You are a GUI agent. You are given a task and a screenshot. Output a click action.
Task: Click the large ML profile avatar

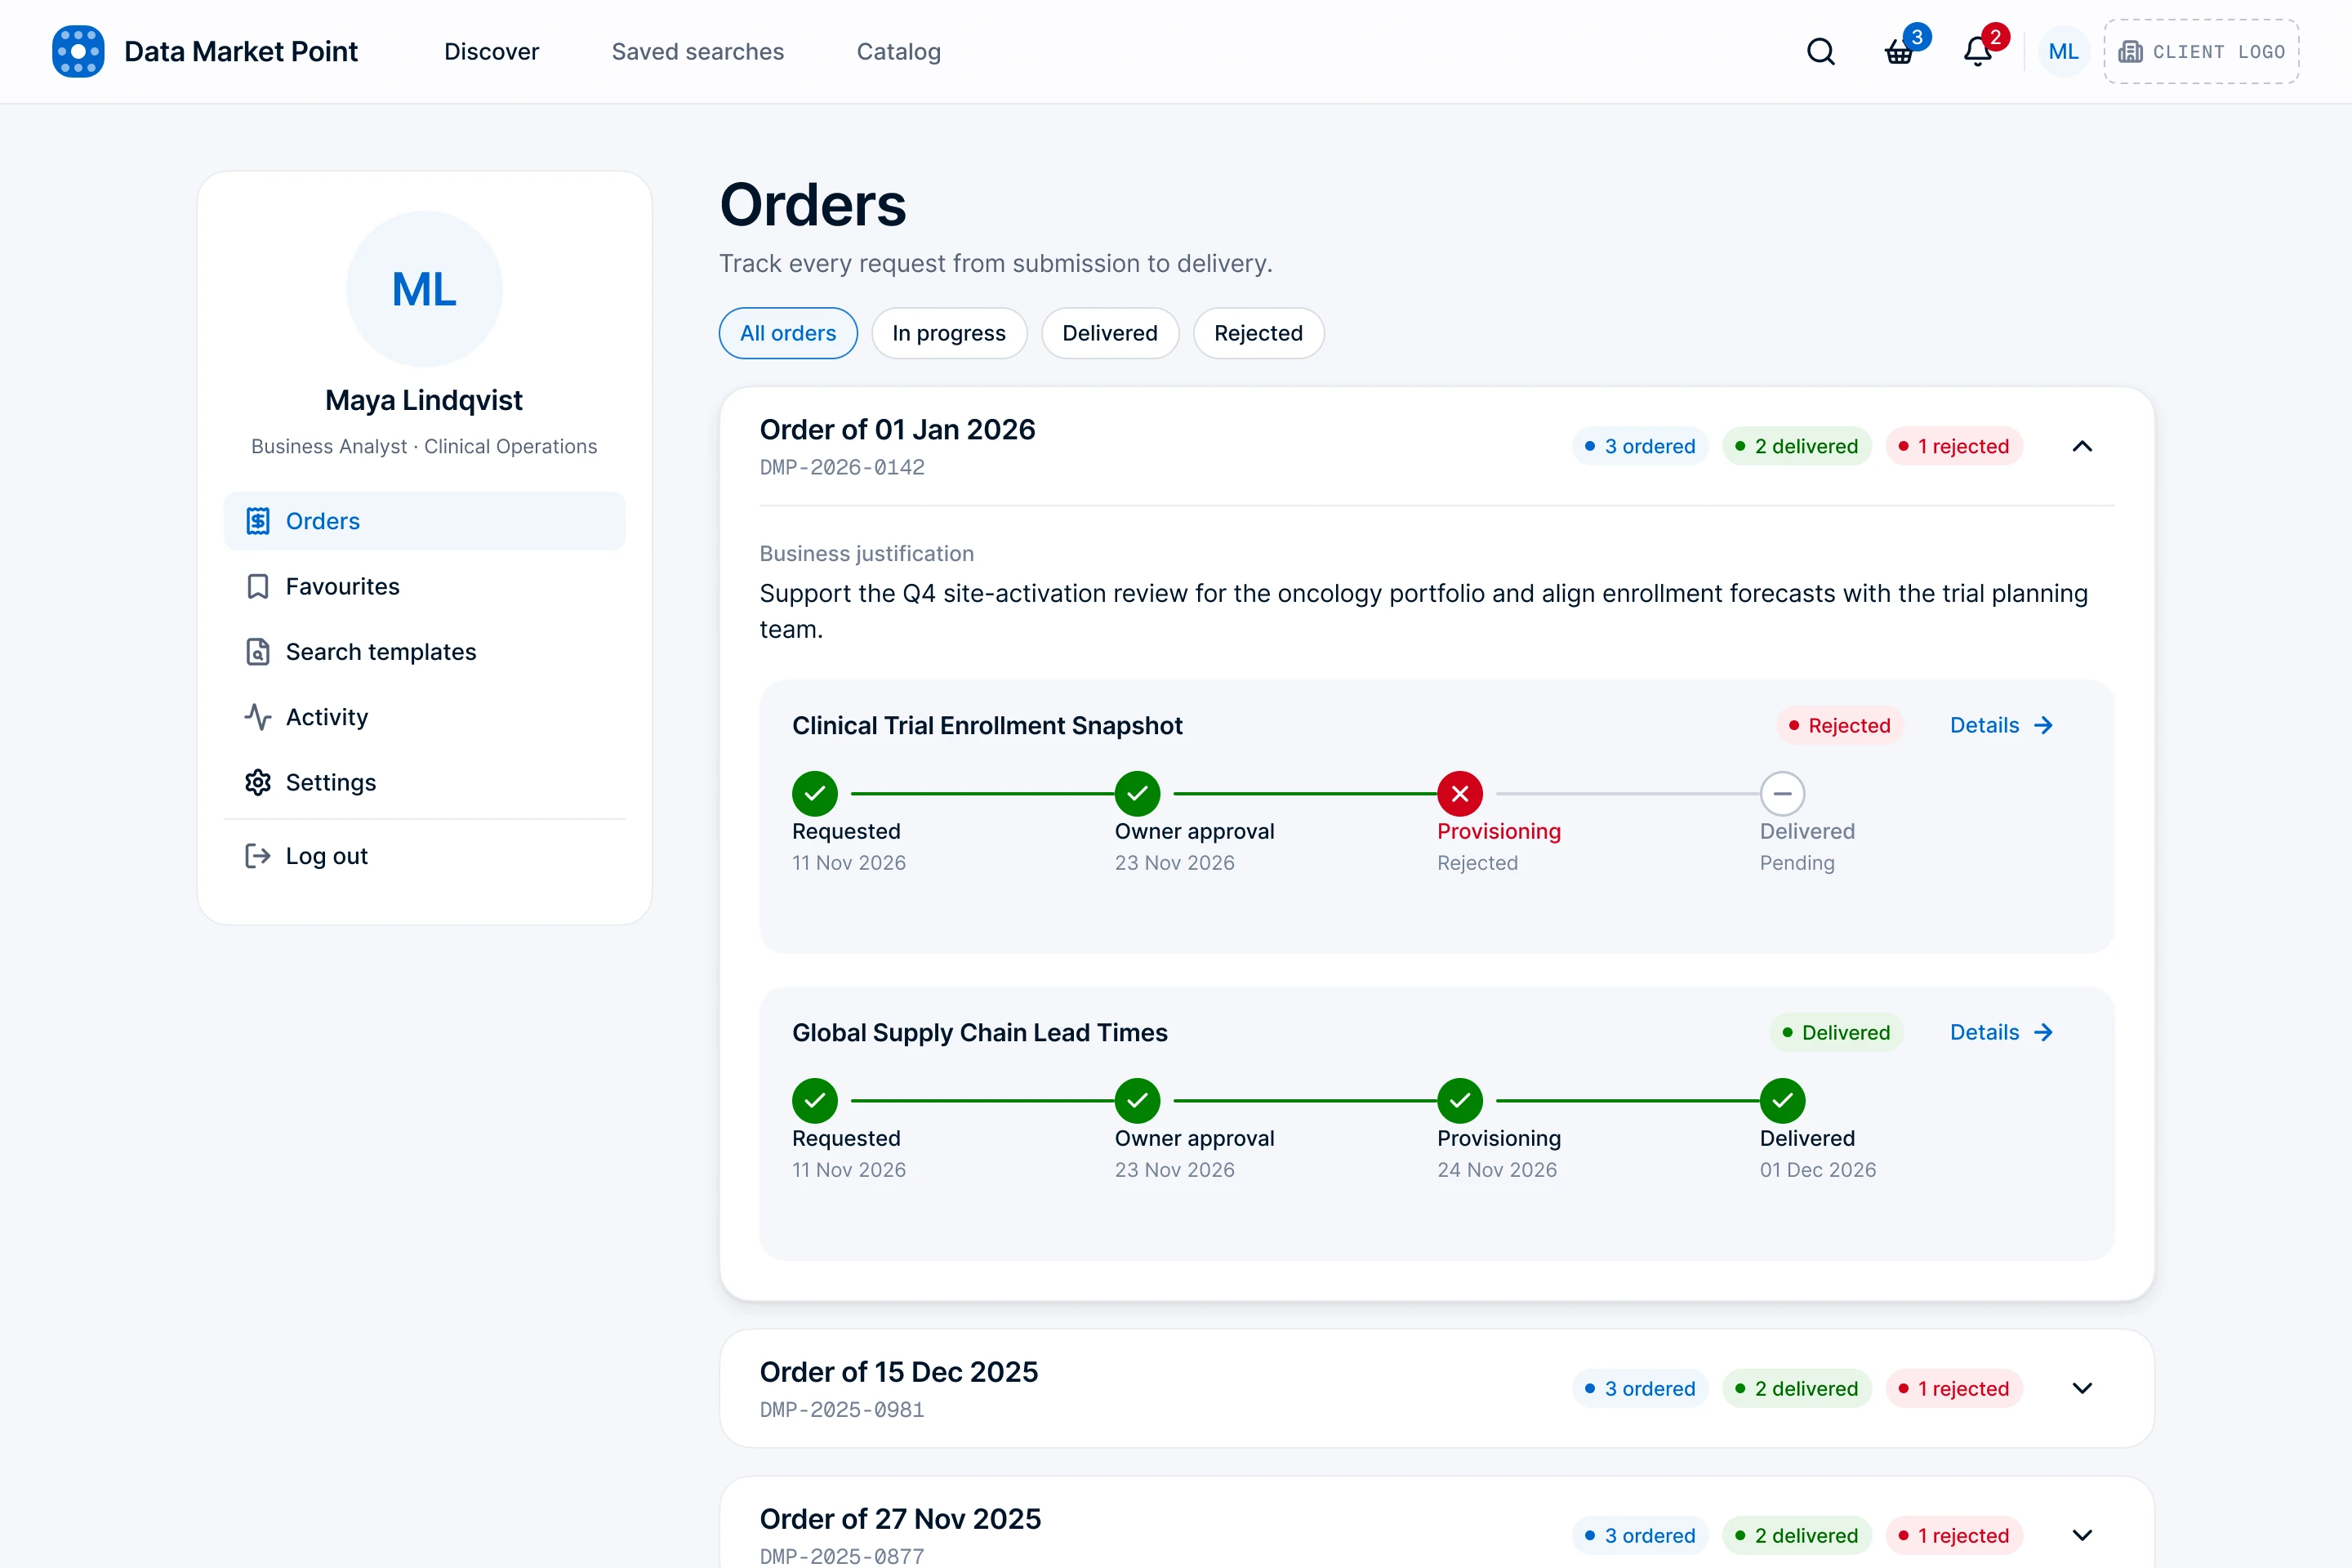pyautogui.click(x=424, y=289)
